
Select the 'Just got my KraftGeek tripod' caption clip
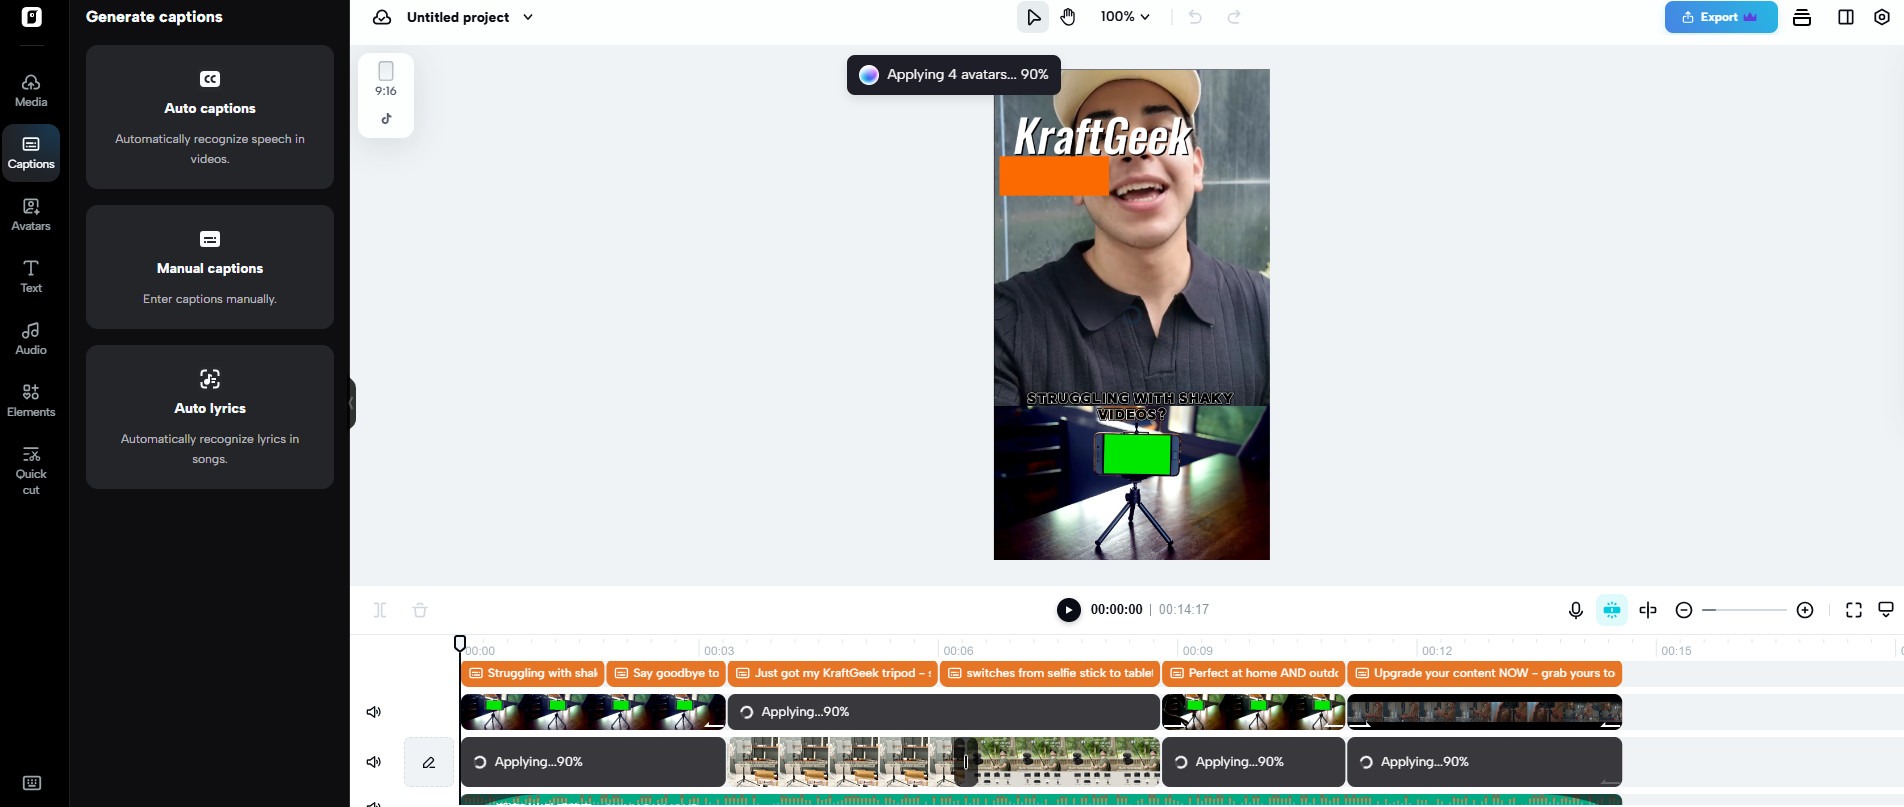(x=833, y=674)
